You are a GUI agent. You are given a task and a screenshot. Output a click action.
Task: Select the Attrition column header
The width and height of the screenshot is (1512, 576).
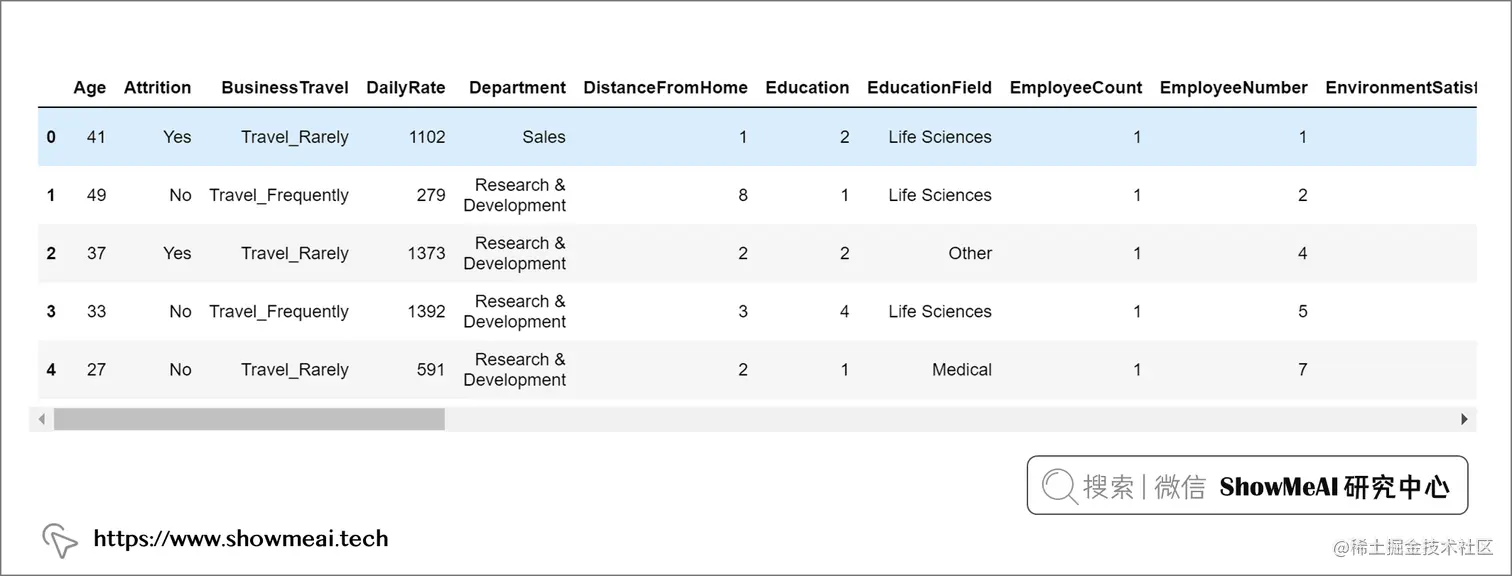(x=157, y=88)
